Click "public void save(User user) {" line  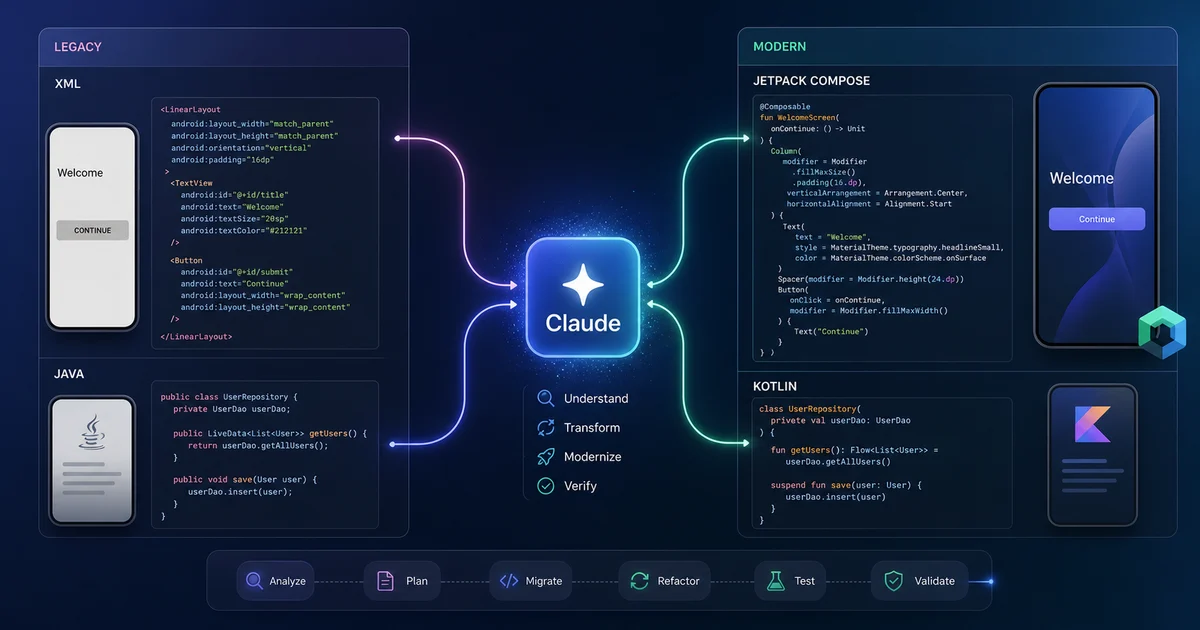244,480
